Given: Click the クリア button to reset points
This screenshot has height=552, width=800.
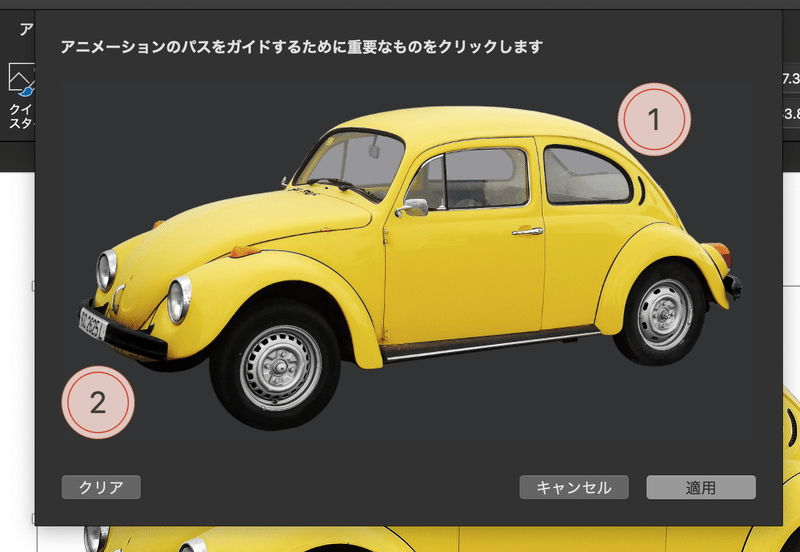Looking at the screenshot, I should click(x=101, y=487).
